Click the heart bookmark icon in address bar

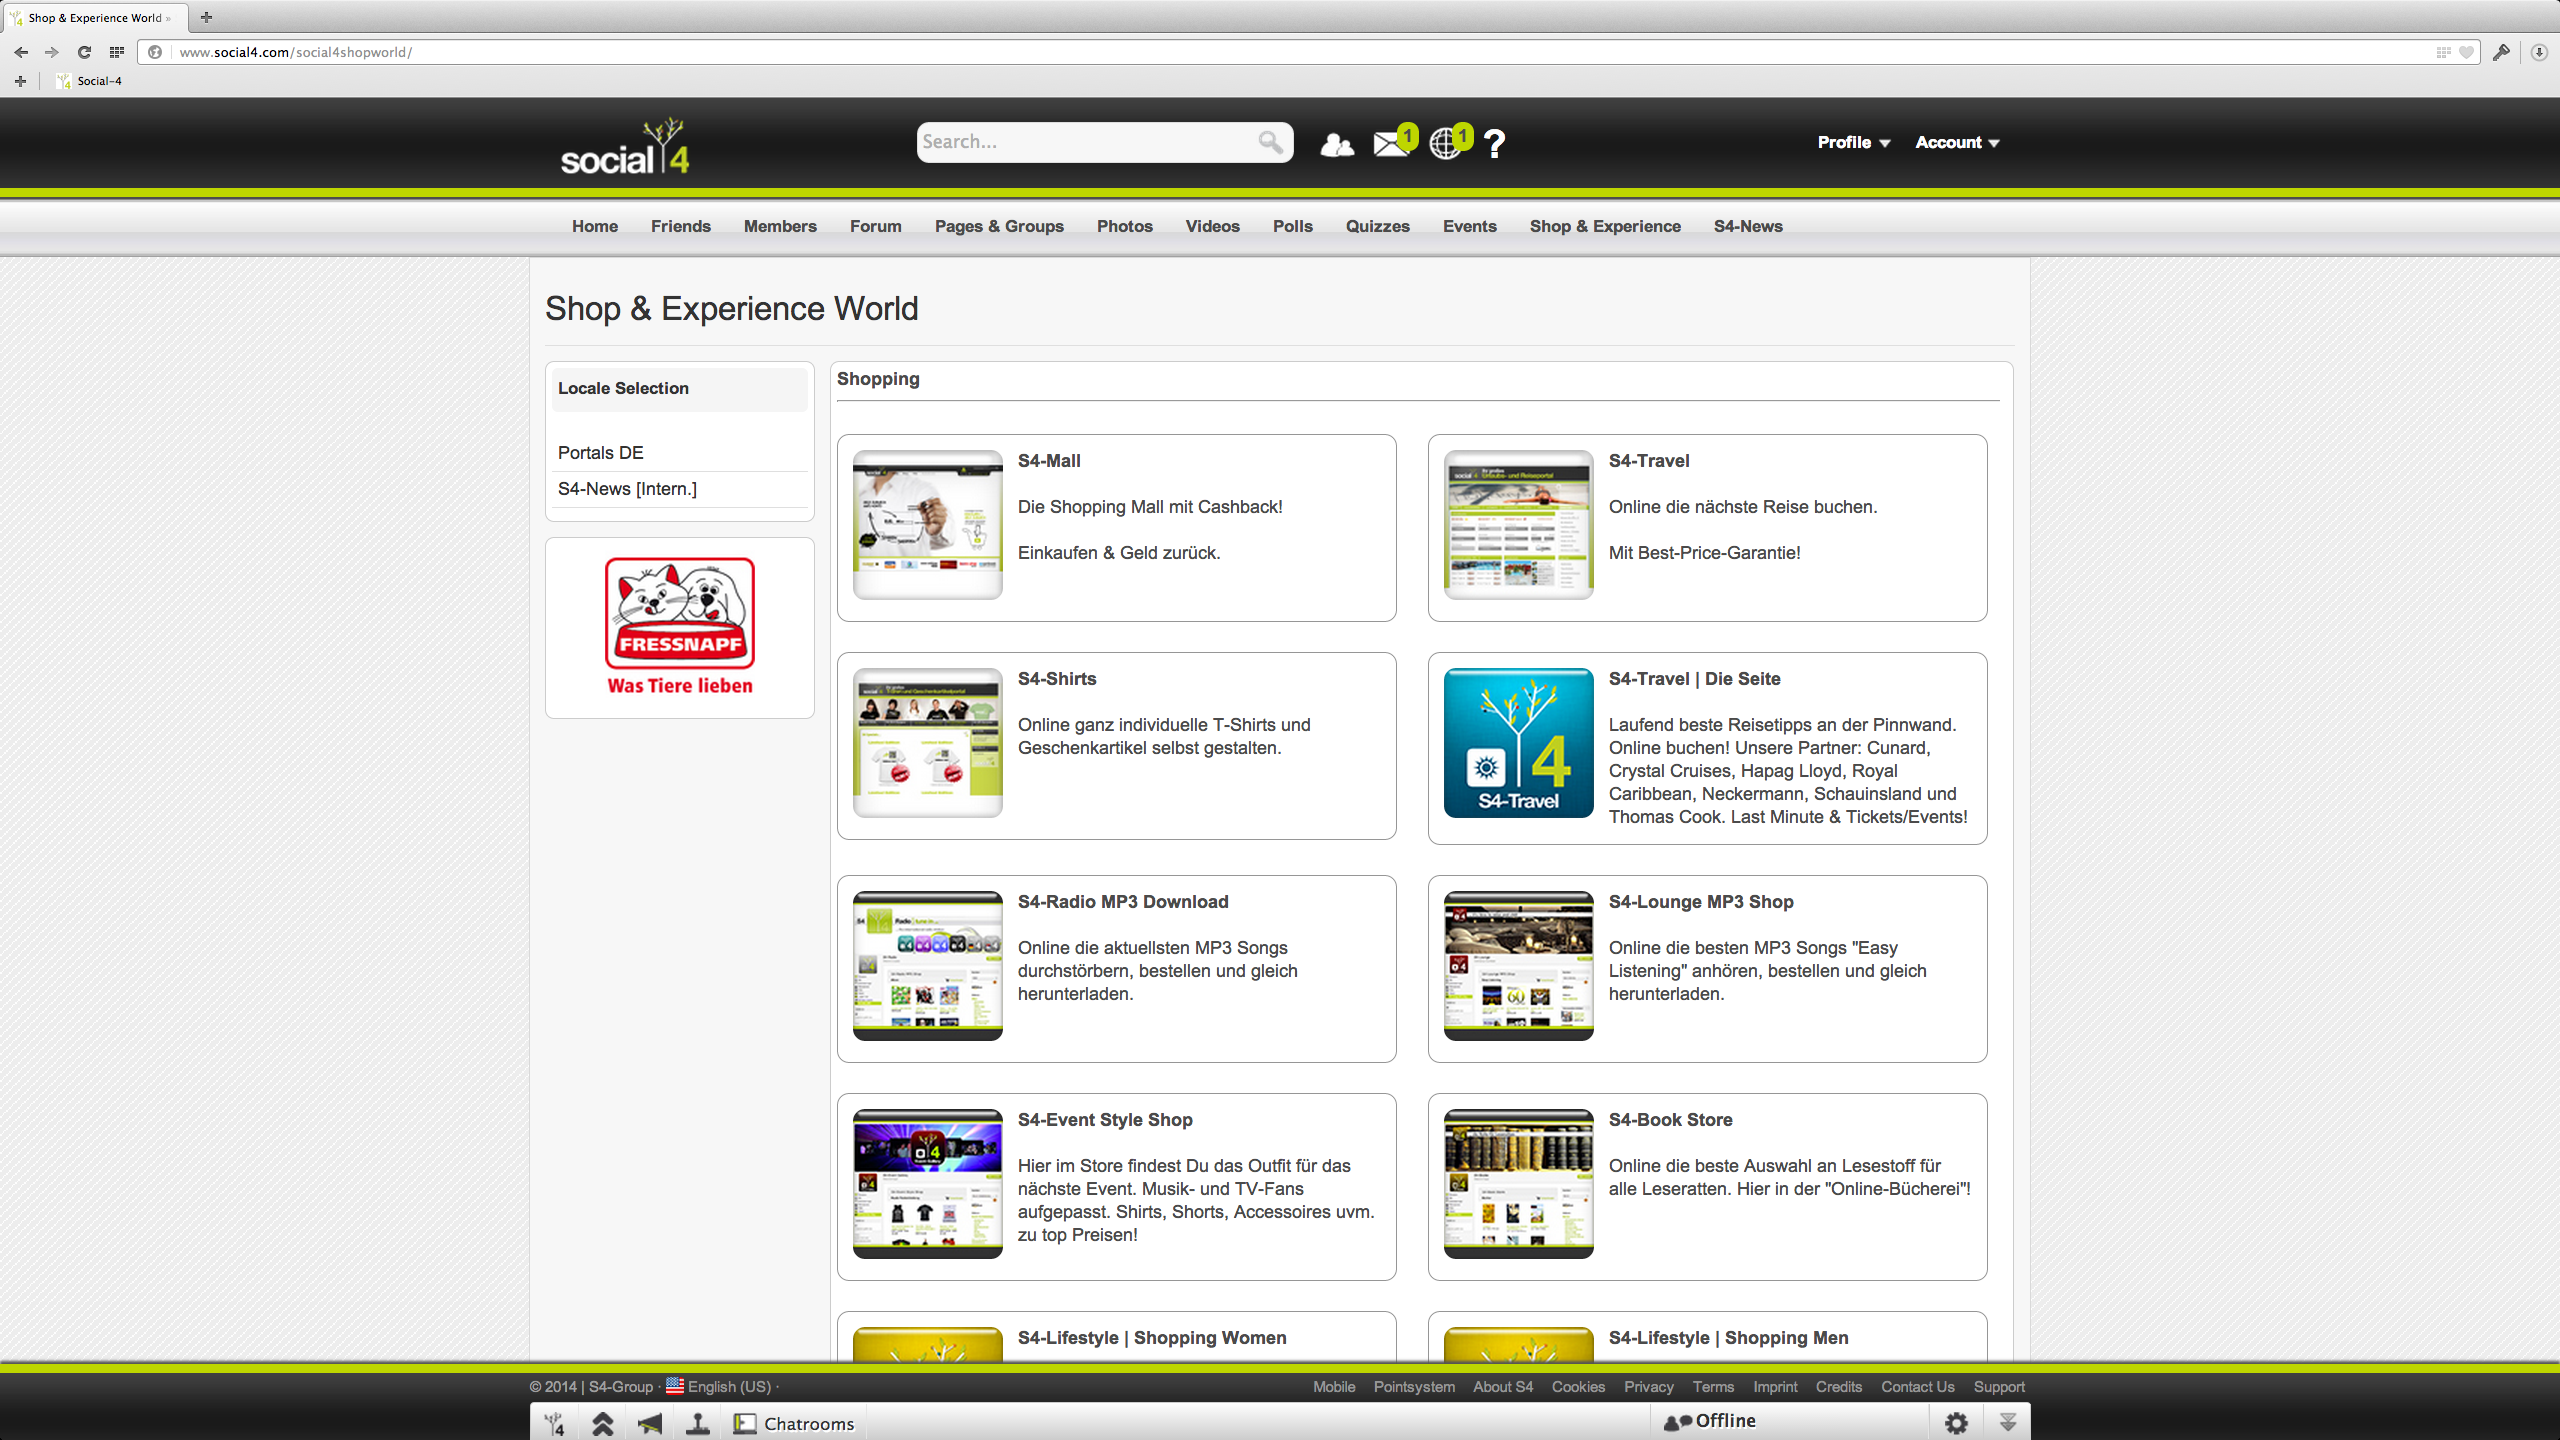click(x=2467, y=52)
